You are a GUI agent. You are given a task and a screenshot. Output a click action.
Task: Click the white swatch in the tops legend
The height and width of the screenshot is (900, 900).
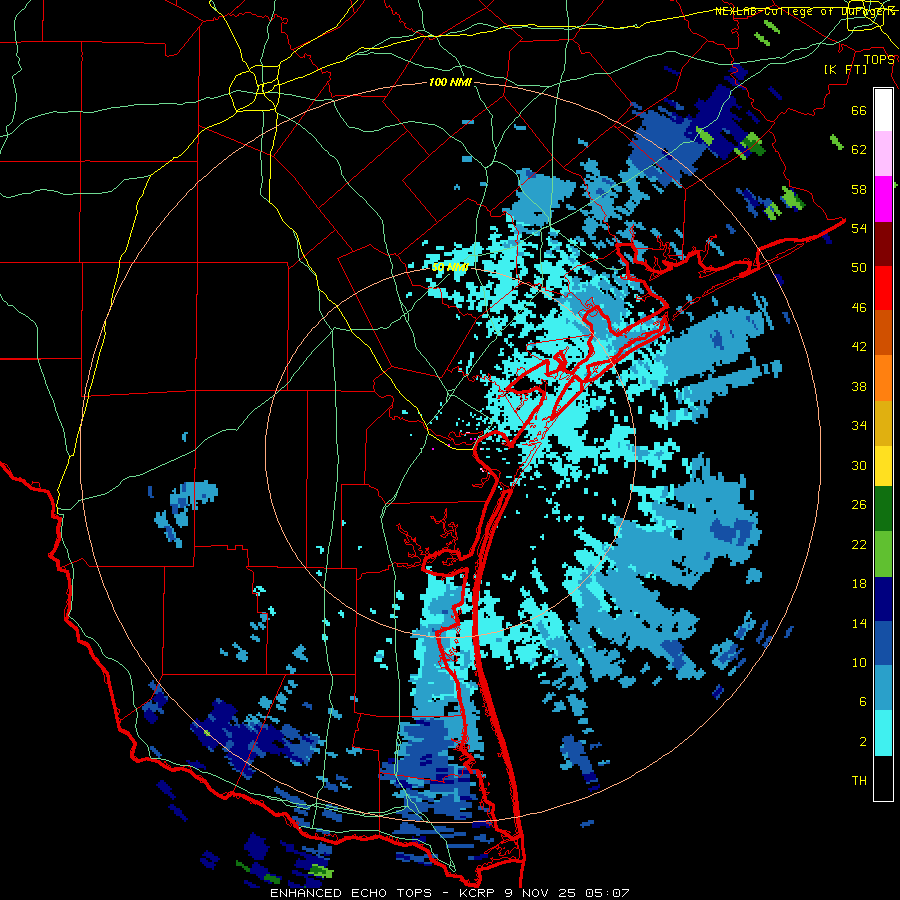[x=883, y=110]
